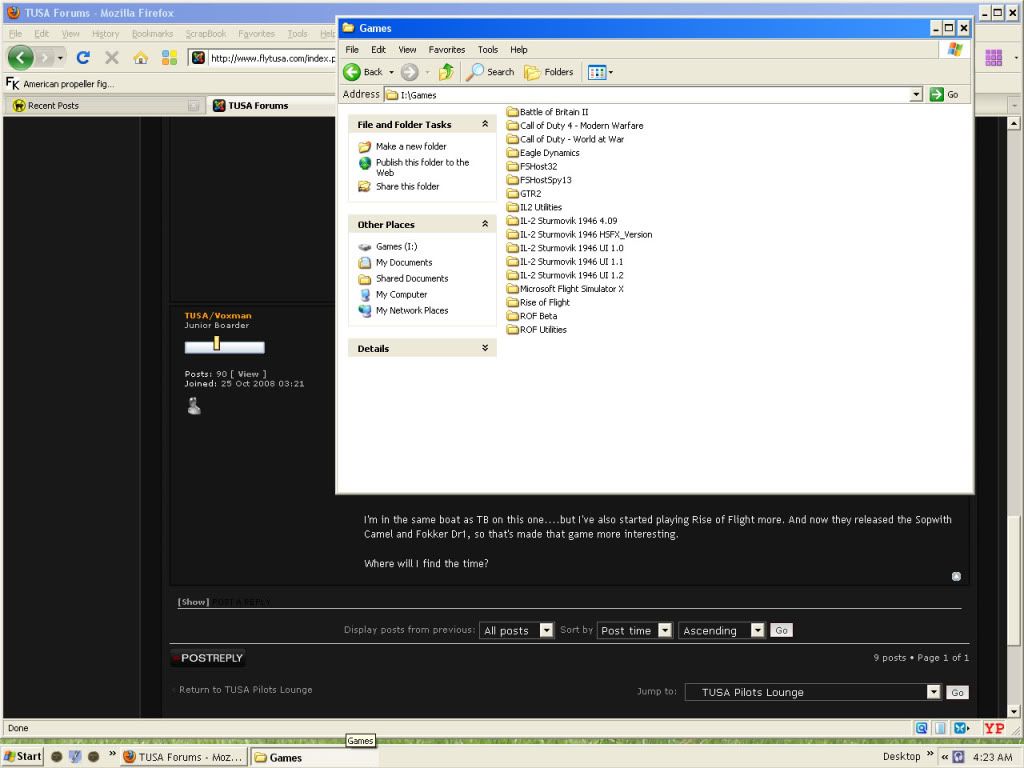Select Battle of Britain II folder
The image size is (1024, 768).
(554, 112)
